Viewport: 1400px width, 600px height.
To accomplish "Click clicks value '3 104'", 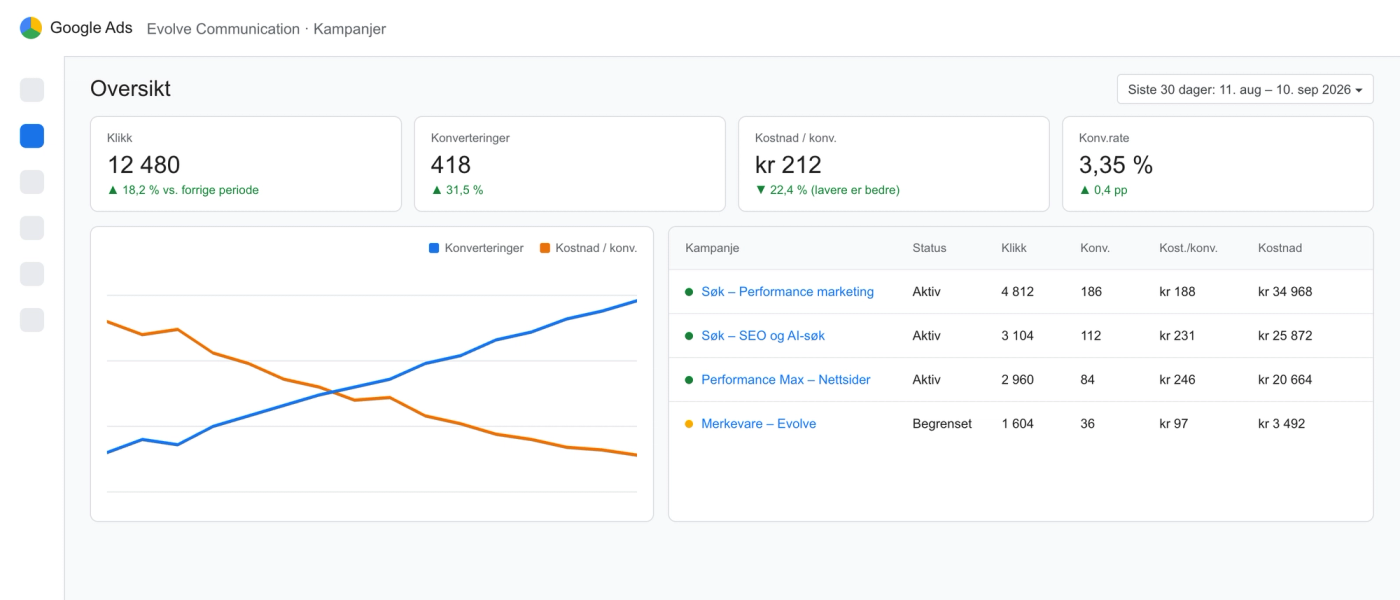I will [1017, 336].
